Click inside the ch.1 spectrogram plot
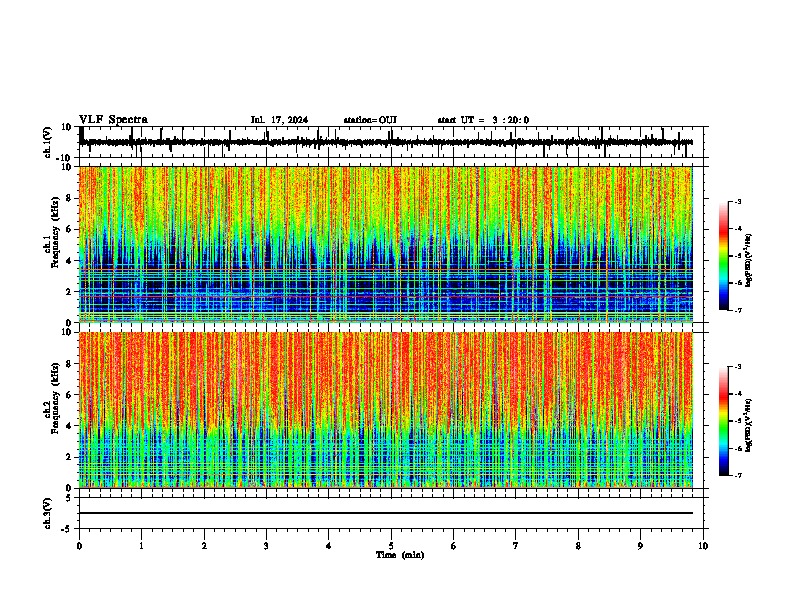The image size is (792, 612). tap(386, 244)
